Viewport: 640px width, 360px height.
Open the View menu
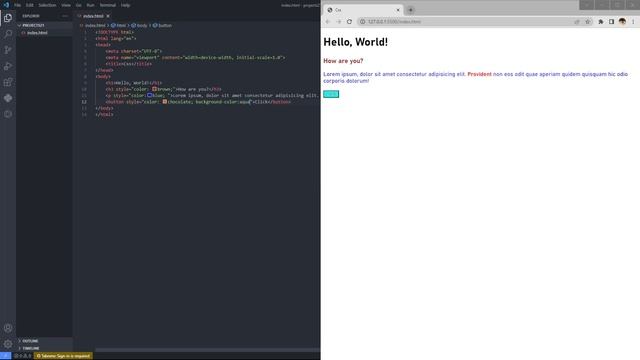pyautogui.click(x=66, y=5)
